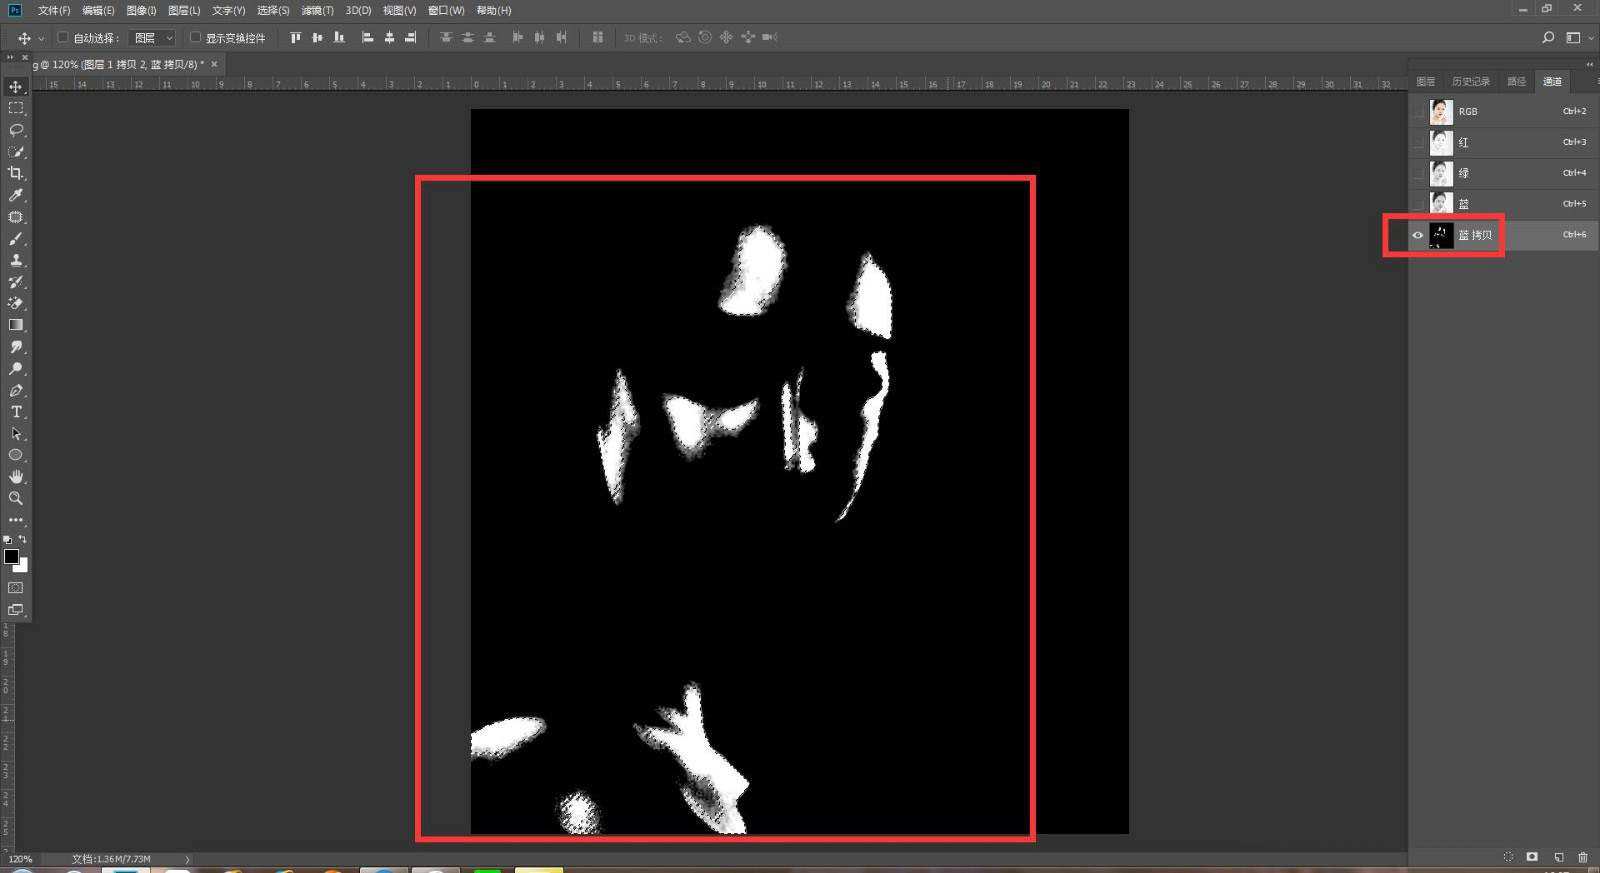Viewport: 1600px width, 873px height.
Task: Select the Lasso tool
Action: (x=16, y=130)
